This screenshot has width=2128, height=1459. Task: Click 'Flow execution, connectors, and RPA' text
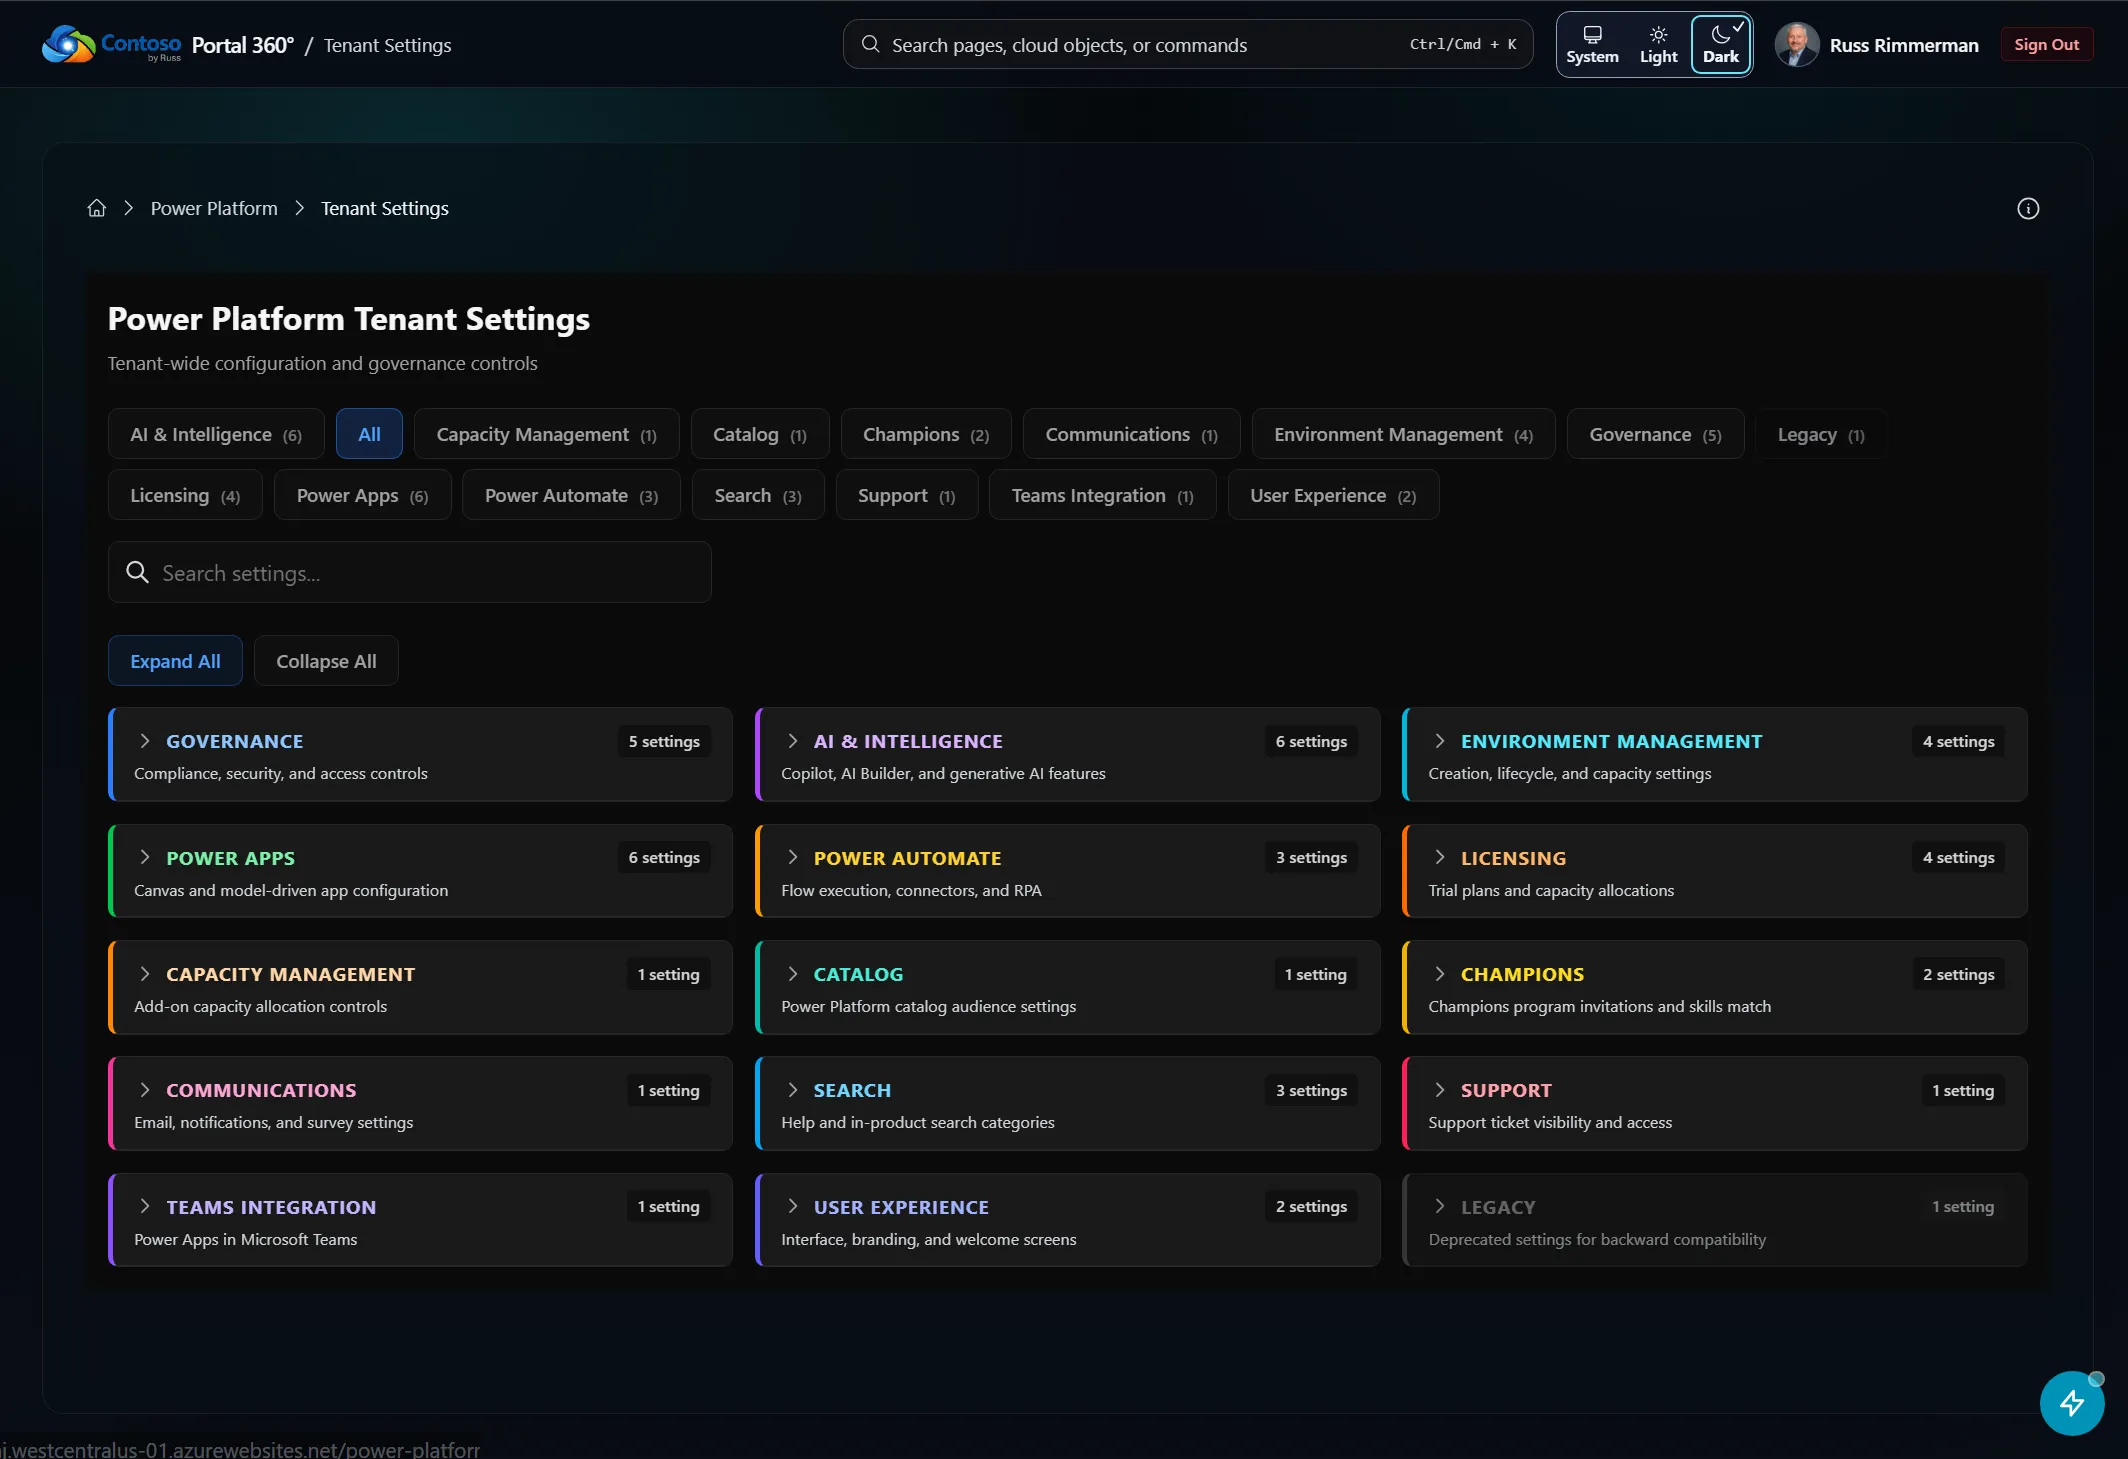tap(911, 890)
